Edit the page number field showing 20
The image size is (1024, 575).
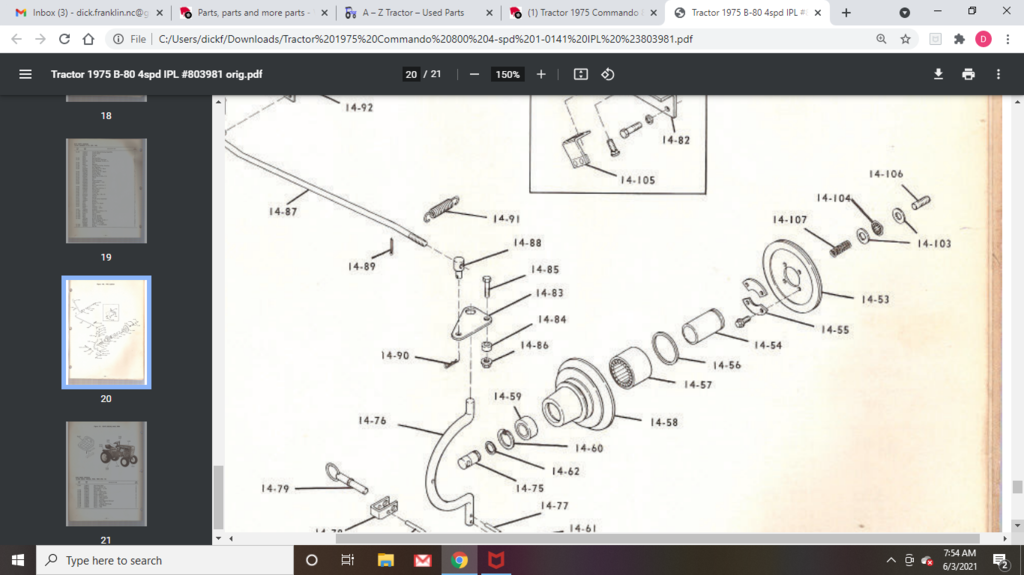click(x=411, y=74)
